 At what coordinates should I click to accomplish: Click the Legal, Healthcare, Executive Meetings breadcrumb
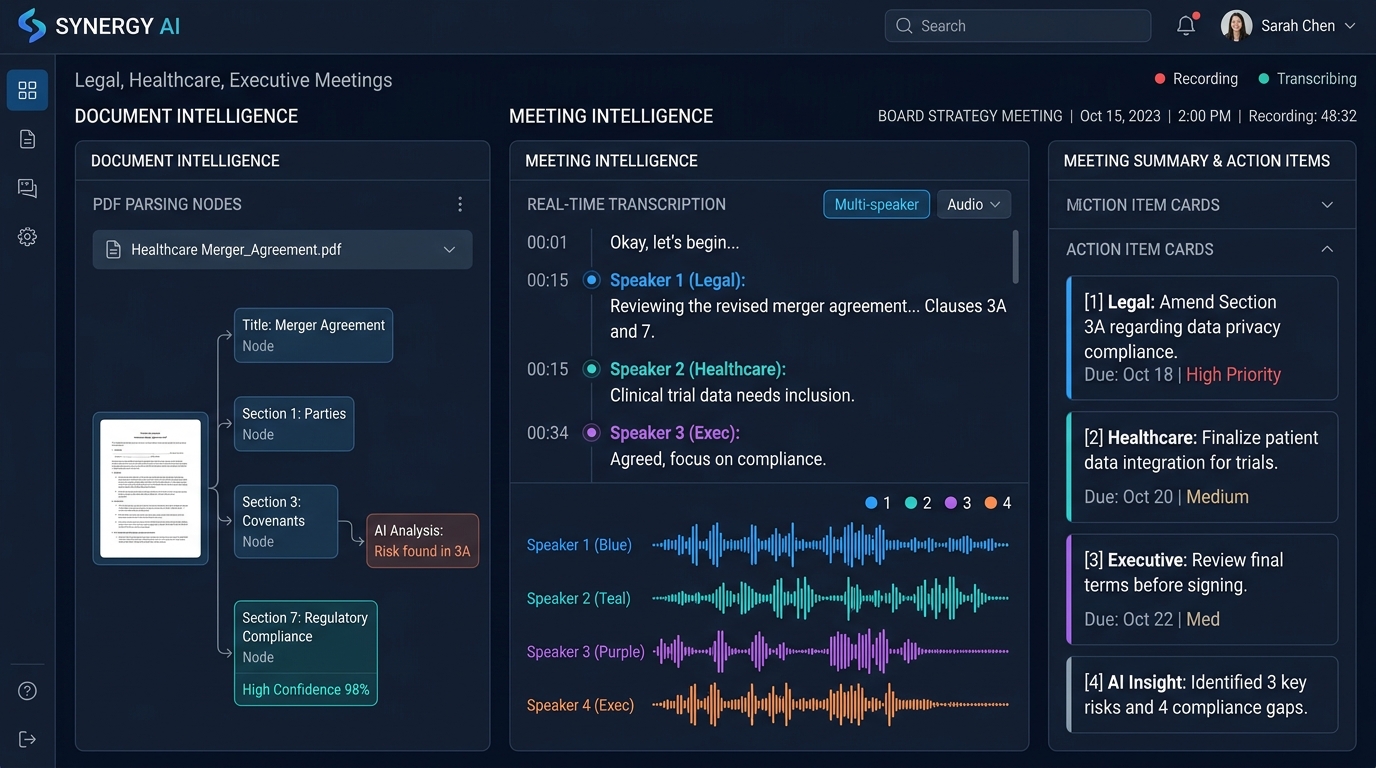[233, 80]
